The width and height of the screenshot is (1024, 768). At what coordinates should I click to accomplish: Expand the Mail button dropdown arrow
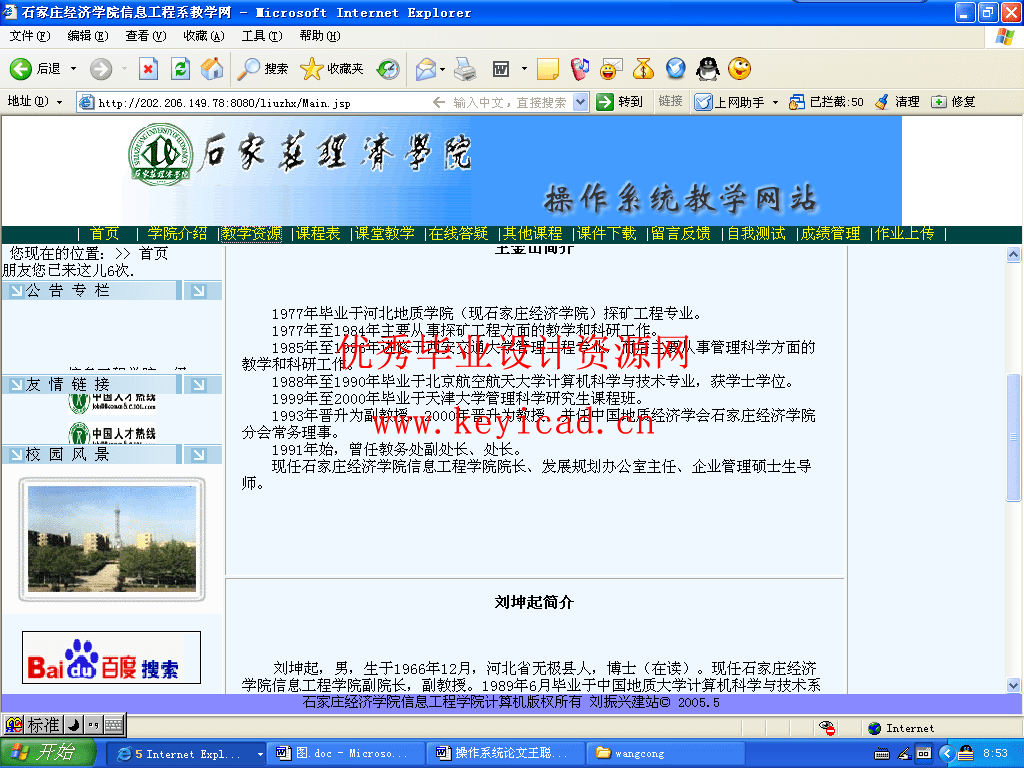coord(441,69)
